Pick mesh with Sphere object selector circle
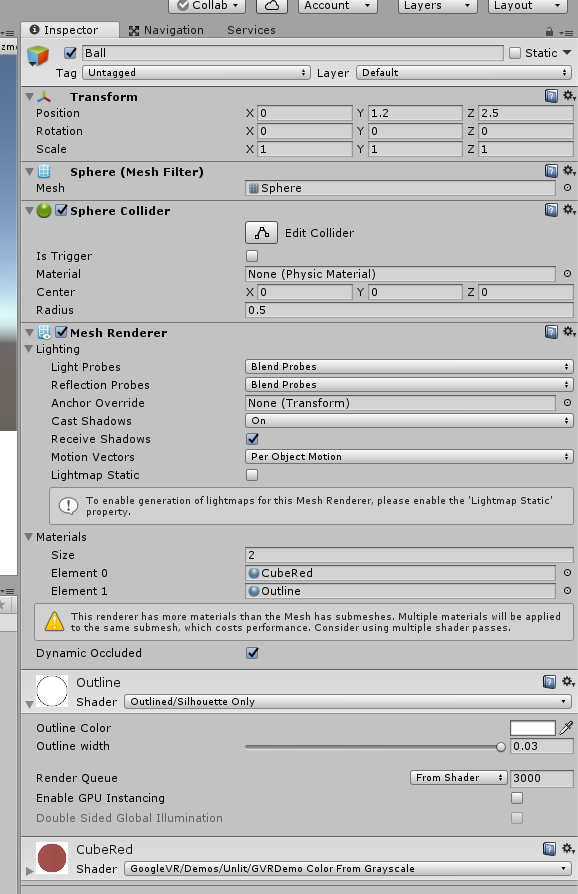This screenshot has height=894, width=578. pyautogui.click(x=567, y=188)
